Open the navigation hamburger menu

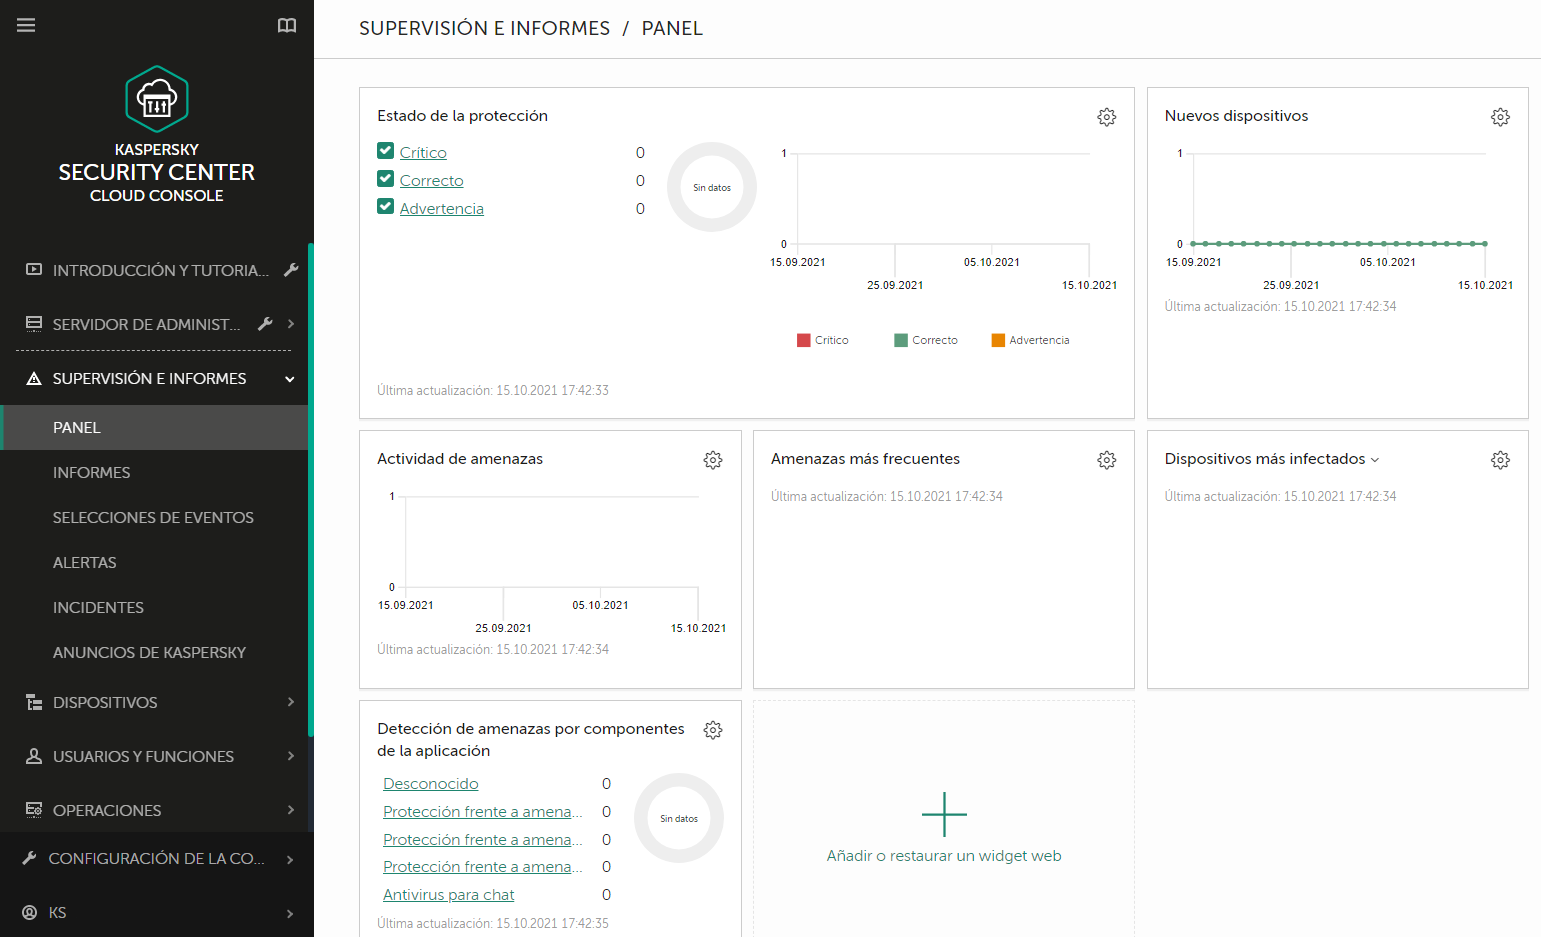[26, 25]
